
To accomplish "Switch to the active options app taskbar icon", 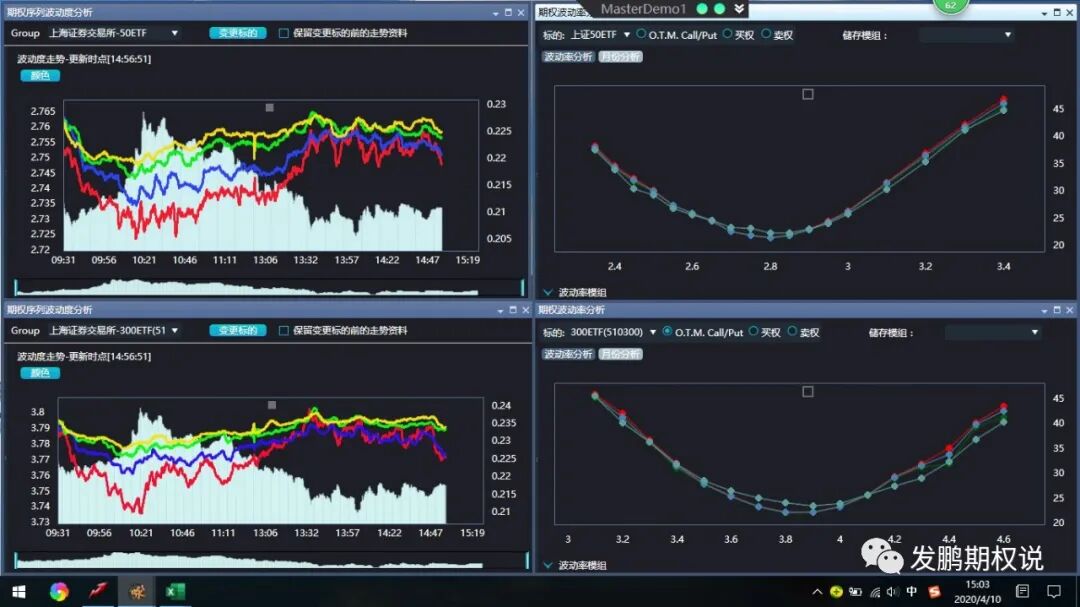I will pyautogui.click(x=137, y=591).
